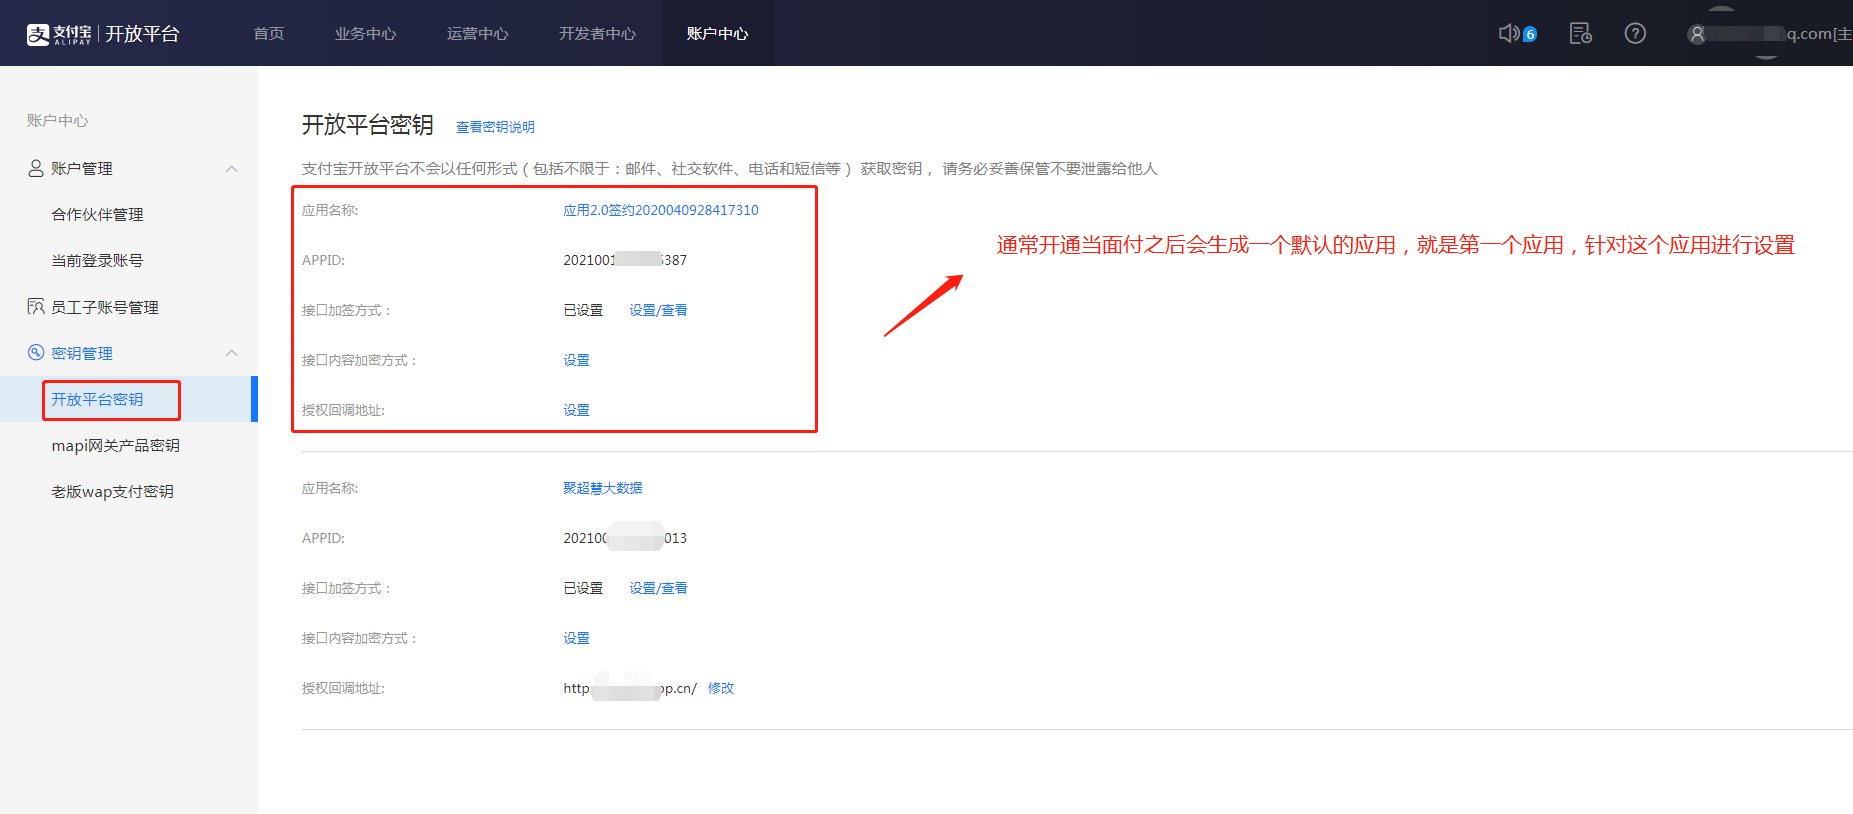1853x814 pixels.
Task: Click 设置/查看 for 聚超慧大数据 接口加签方式
Action: tap(658, 588)
